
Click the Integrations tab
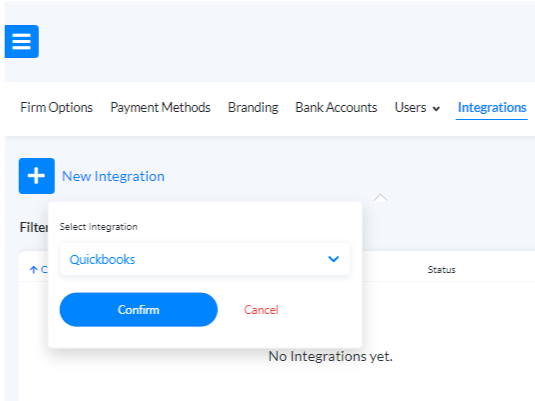[x=492, y=108]
